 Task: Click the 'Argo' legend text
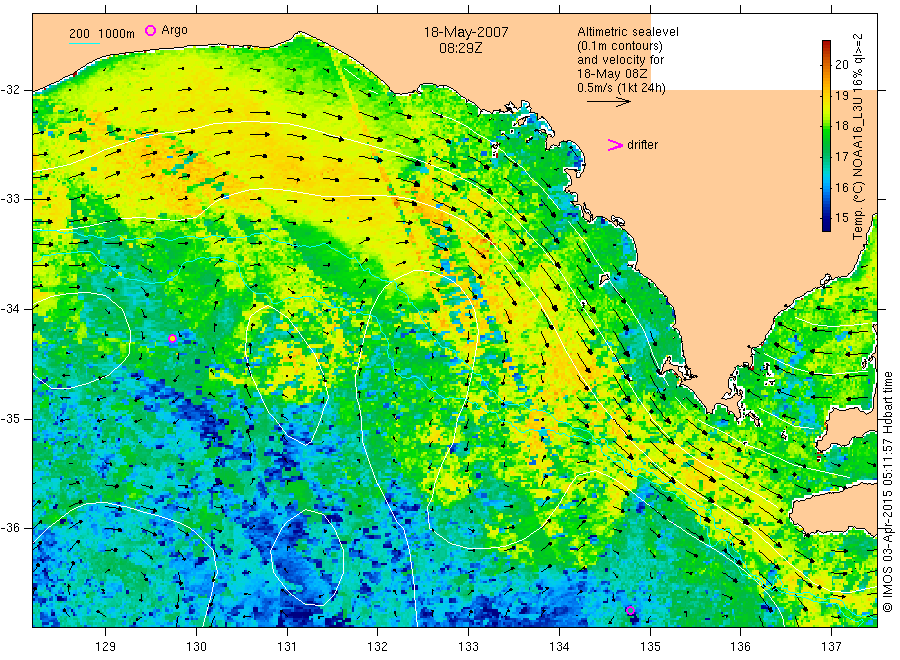[x=174, y=30]
